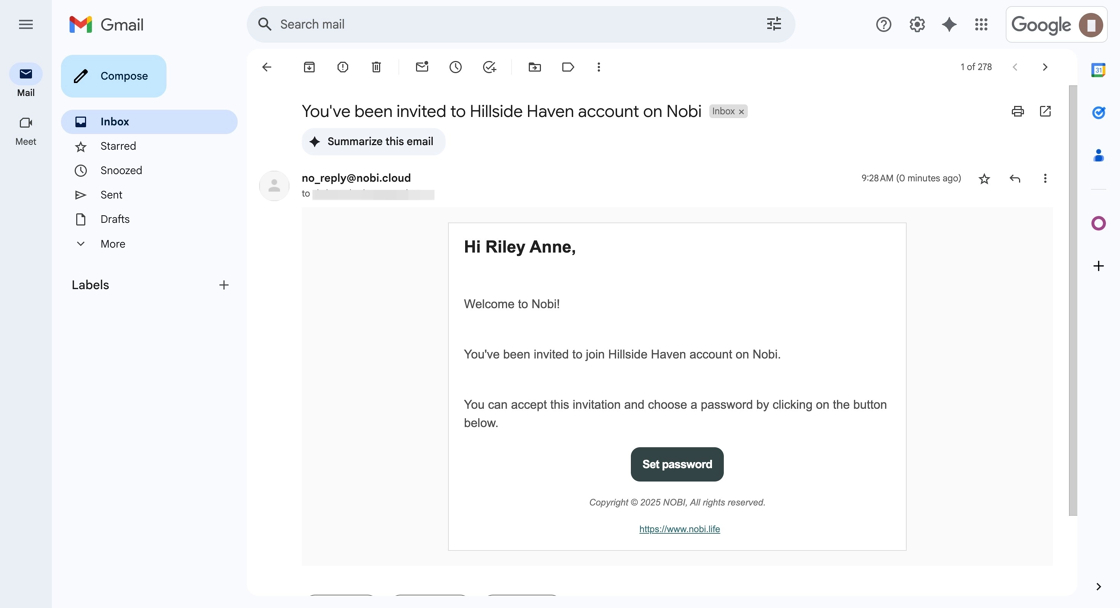Open the https://www.nobi.life link

[679, 529]
